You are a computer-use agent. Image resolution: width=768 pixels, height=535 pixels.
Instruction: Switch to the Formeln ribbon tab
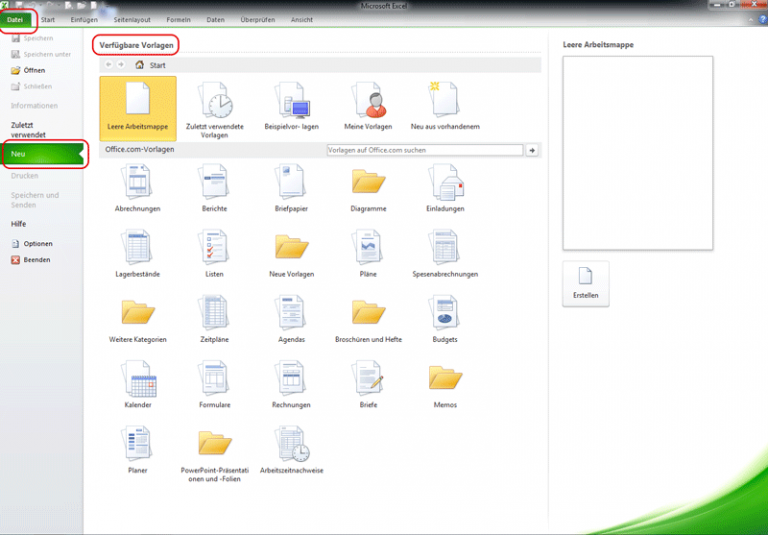[179, 19]
